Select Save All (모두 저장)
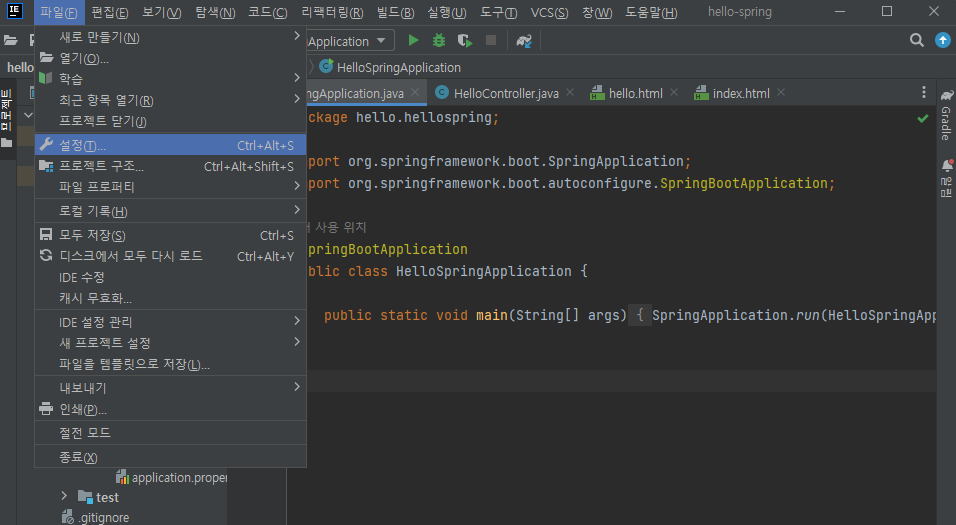 pyautogui.click(x=171, y=235)
